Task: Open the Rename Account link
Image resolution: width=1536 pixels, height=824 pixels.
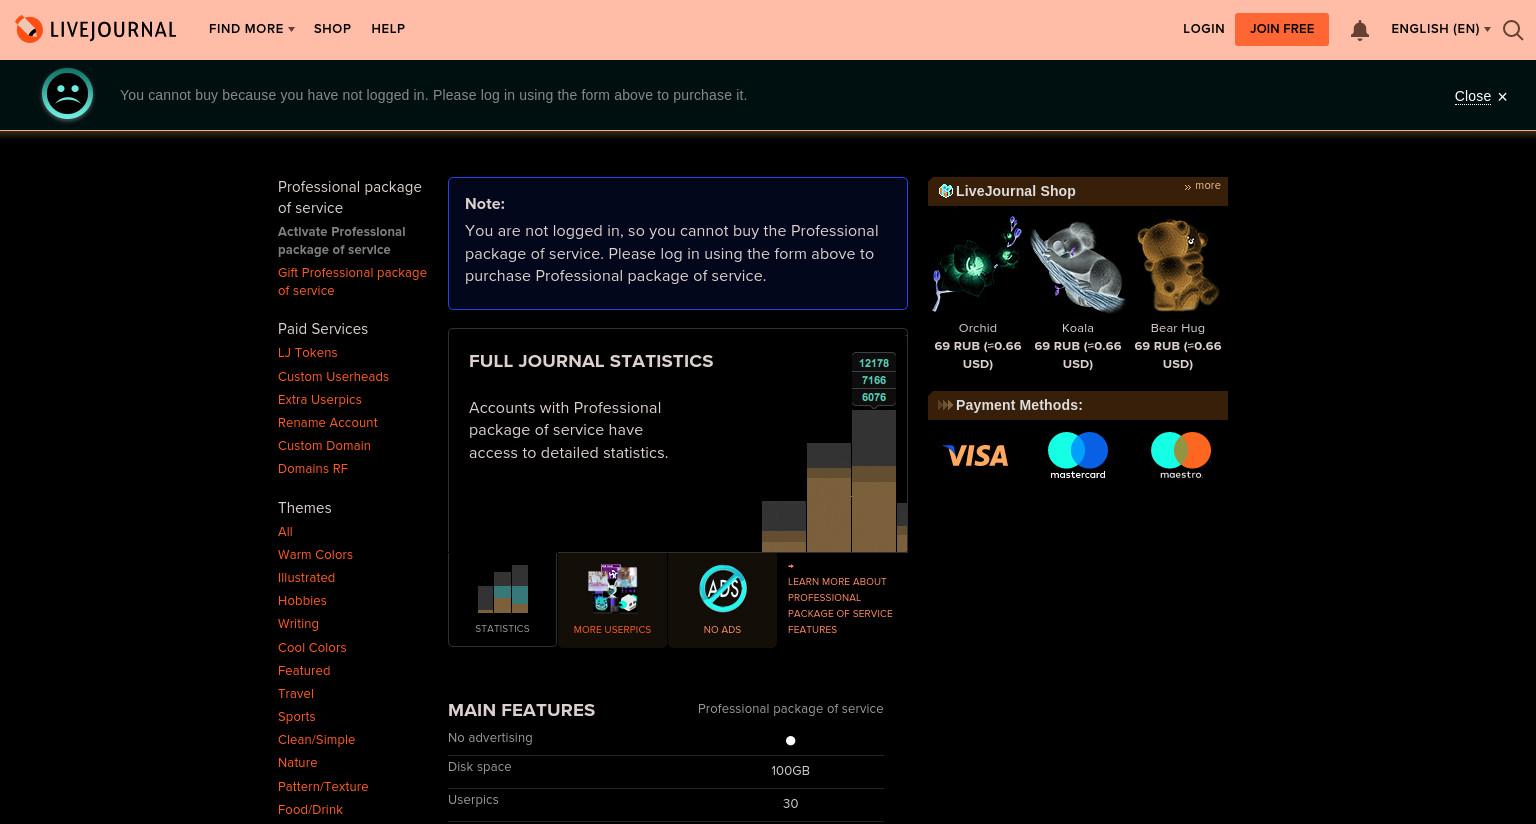Action: pos(327,423)
